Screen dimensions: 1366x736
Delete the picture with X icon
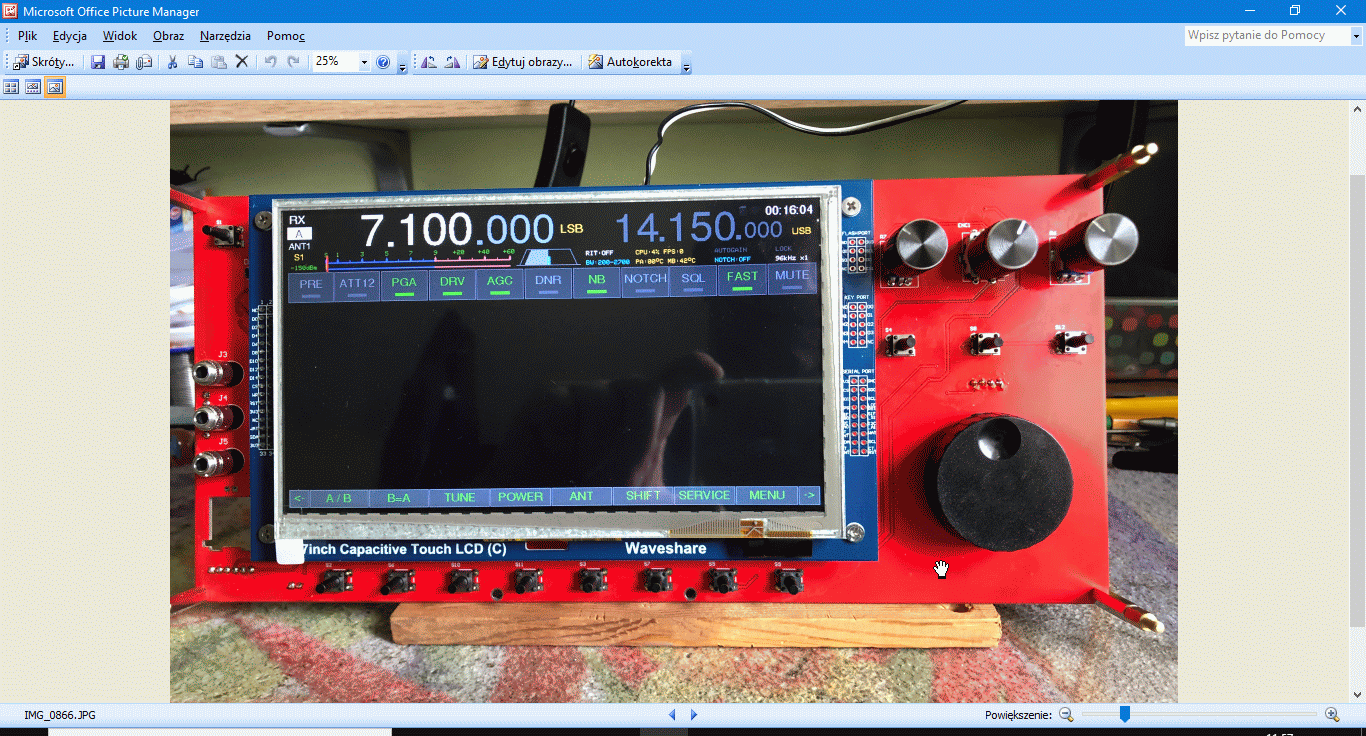click(x=241, y=62)
